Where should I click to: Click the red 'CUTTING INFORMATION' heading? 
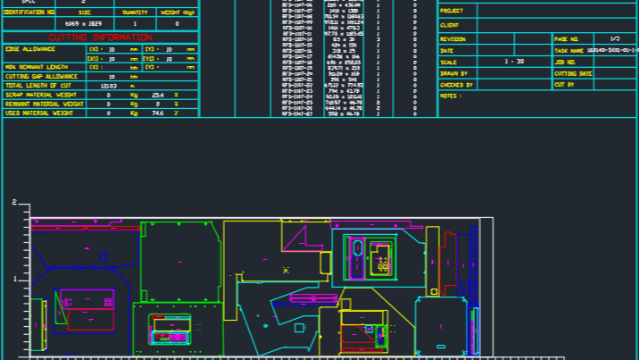click(x=100, y=38)
